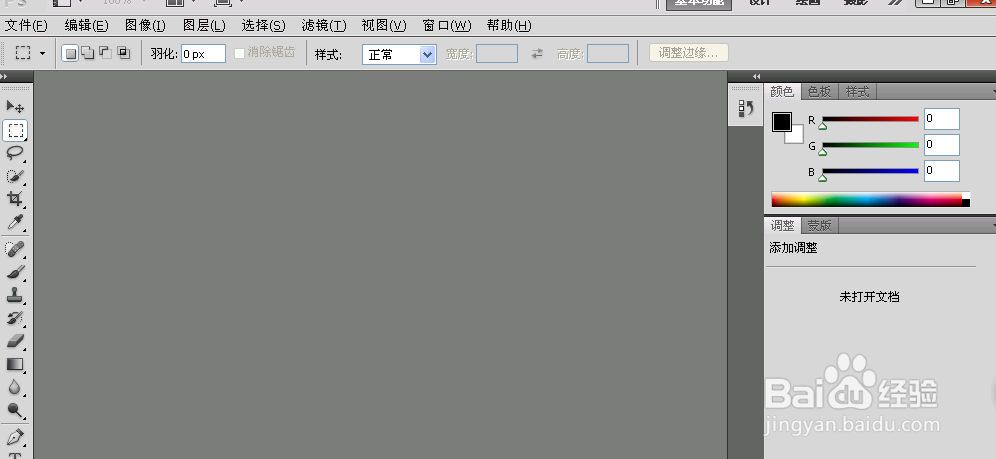Select the Move tool
This screenshot has width=996, height=459.
click(15, 106)
